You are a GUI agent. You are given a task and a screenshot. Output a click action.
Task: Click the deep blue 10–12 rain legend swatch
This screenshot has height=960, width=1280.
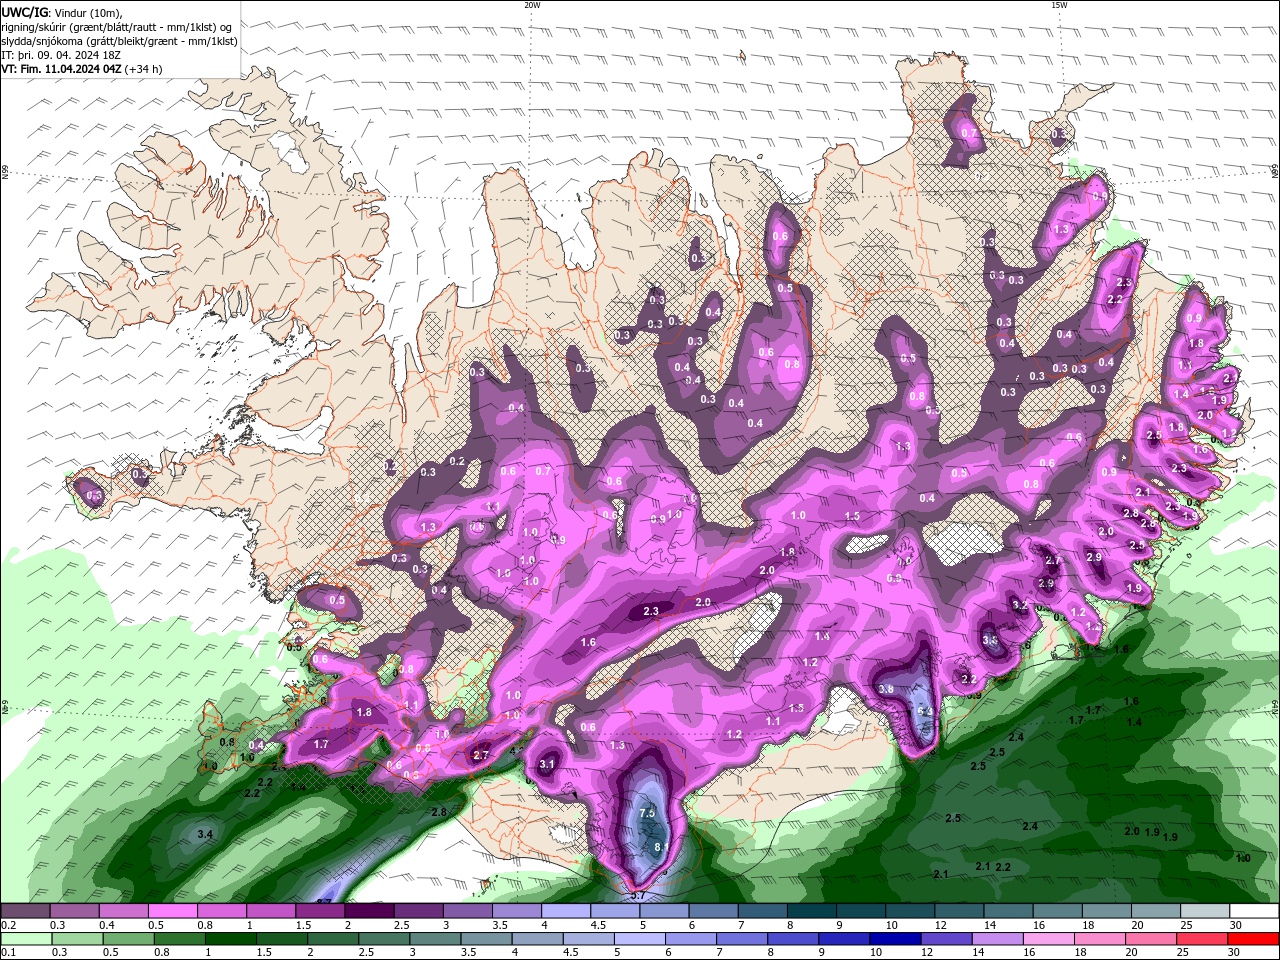(x=895, y=939)
